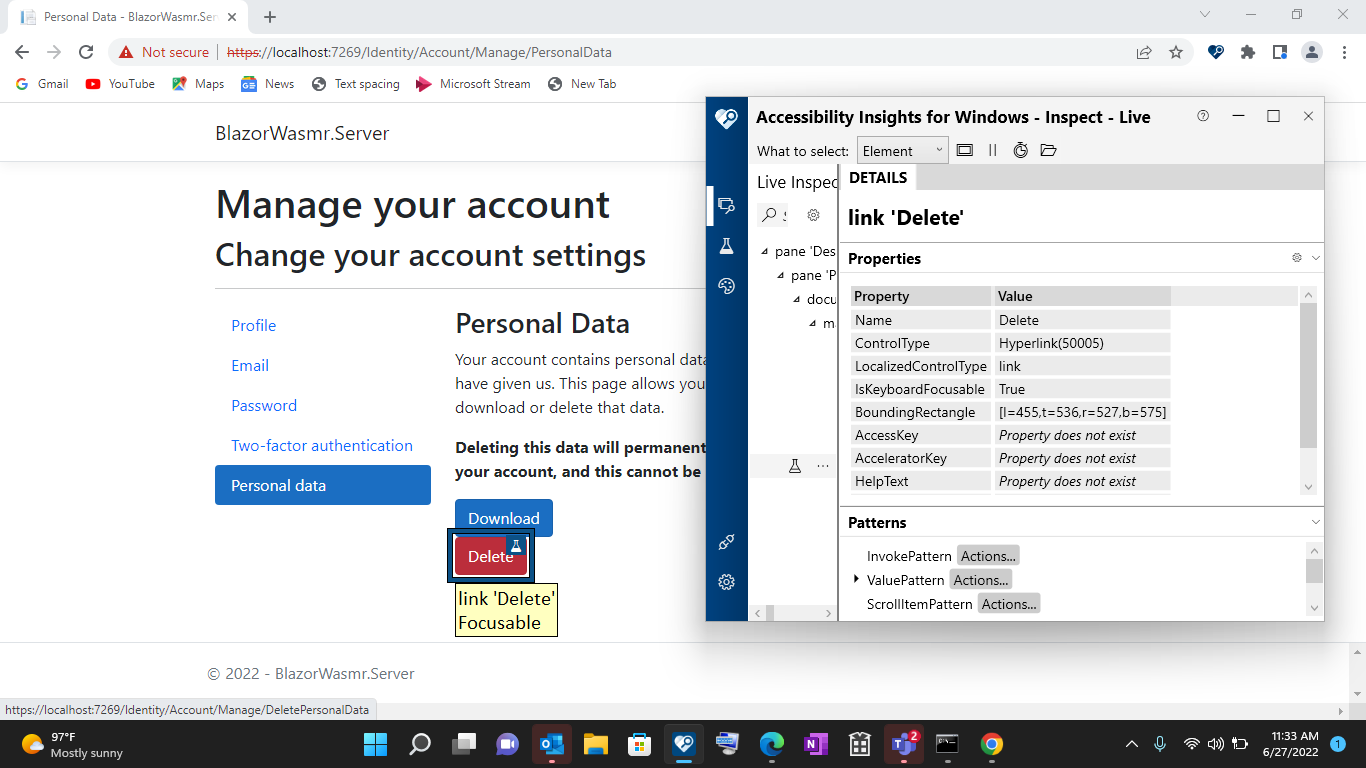The image size is (1366, 768).
Task: Open Accessibility Insights settings gear
Action: tap(726, 581)
